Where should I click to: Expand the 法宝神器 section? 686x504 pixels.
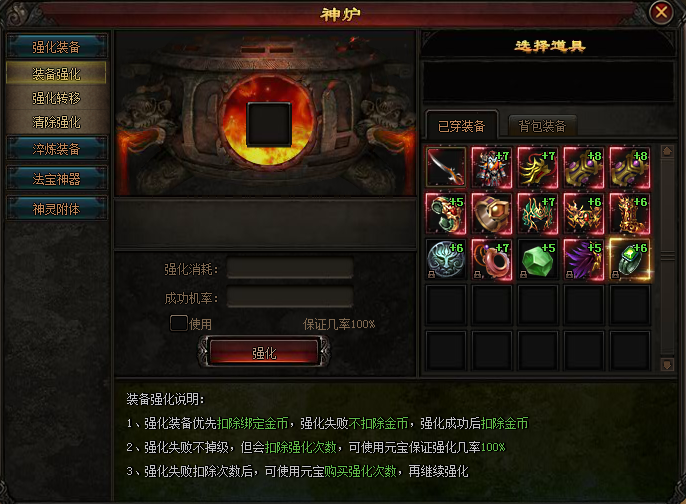56,179
